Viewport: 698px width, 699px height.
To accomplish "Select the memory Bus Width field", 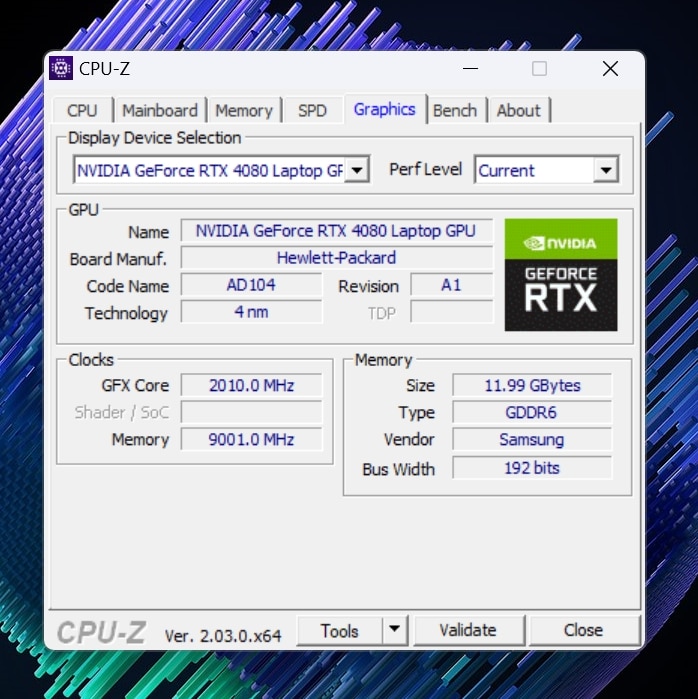I will point(531,467).
